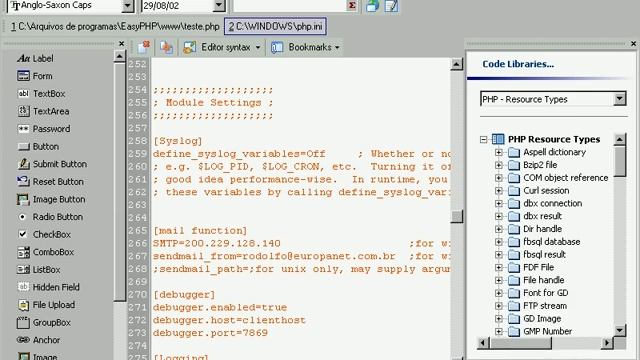640x360 pixels.
Task: Click the resource tree scroll up arrow
Action: point(620,140)
